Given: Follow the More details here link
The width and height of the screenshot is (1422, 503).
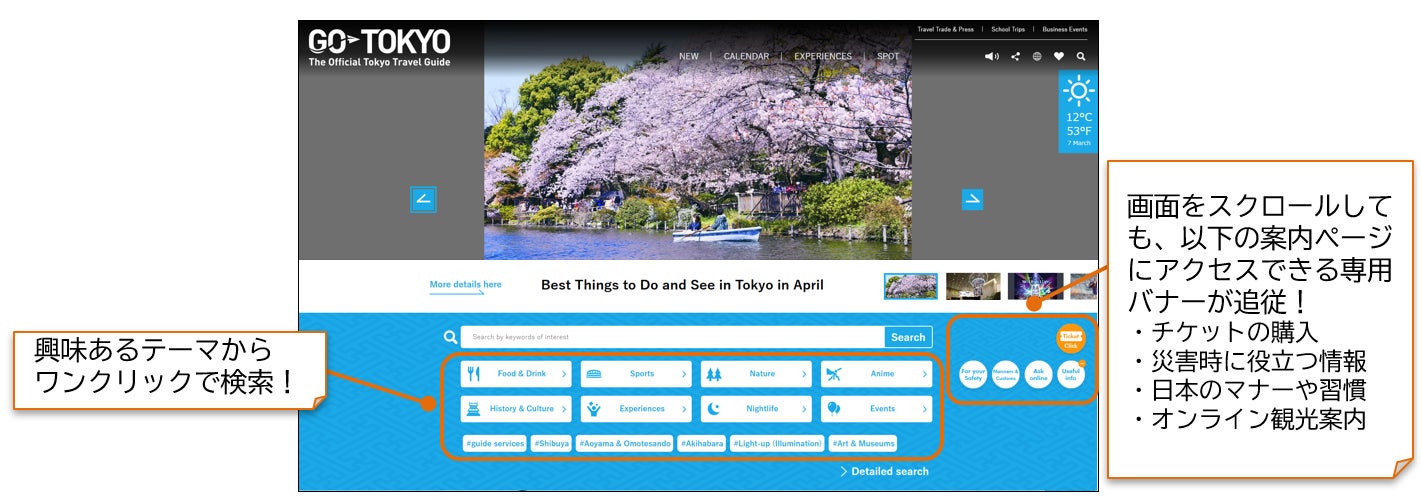Looking at the screenshot, I should [466, 285].
